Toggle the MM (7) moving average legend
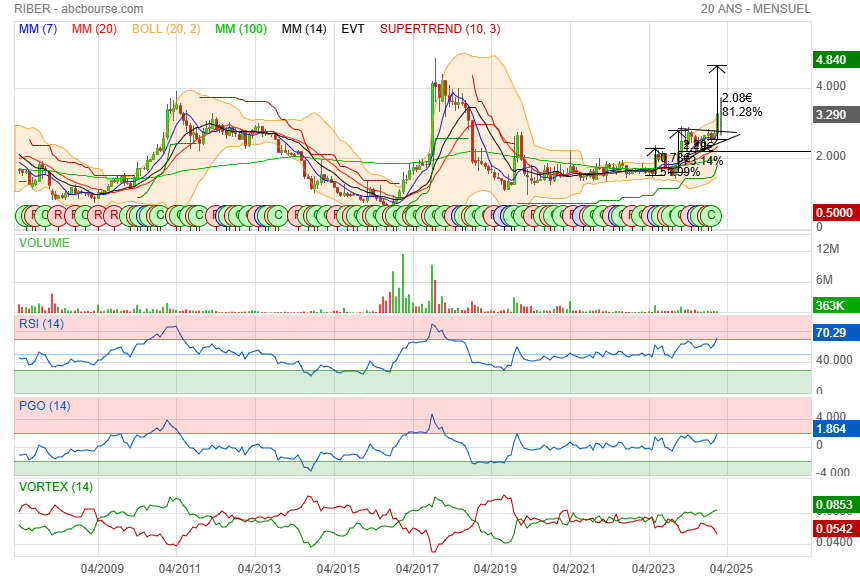Viewport: 860px width, 579px height. point(39,29)
